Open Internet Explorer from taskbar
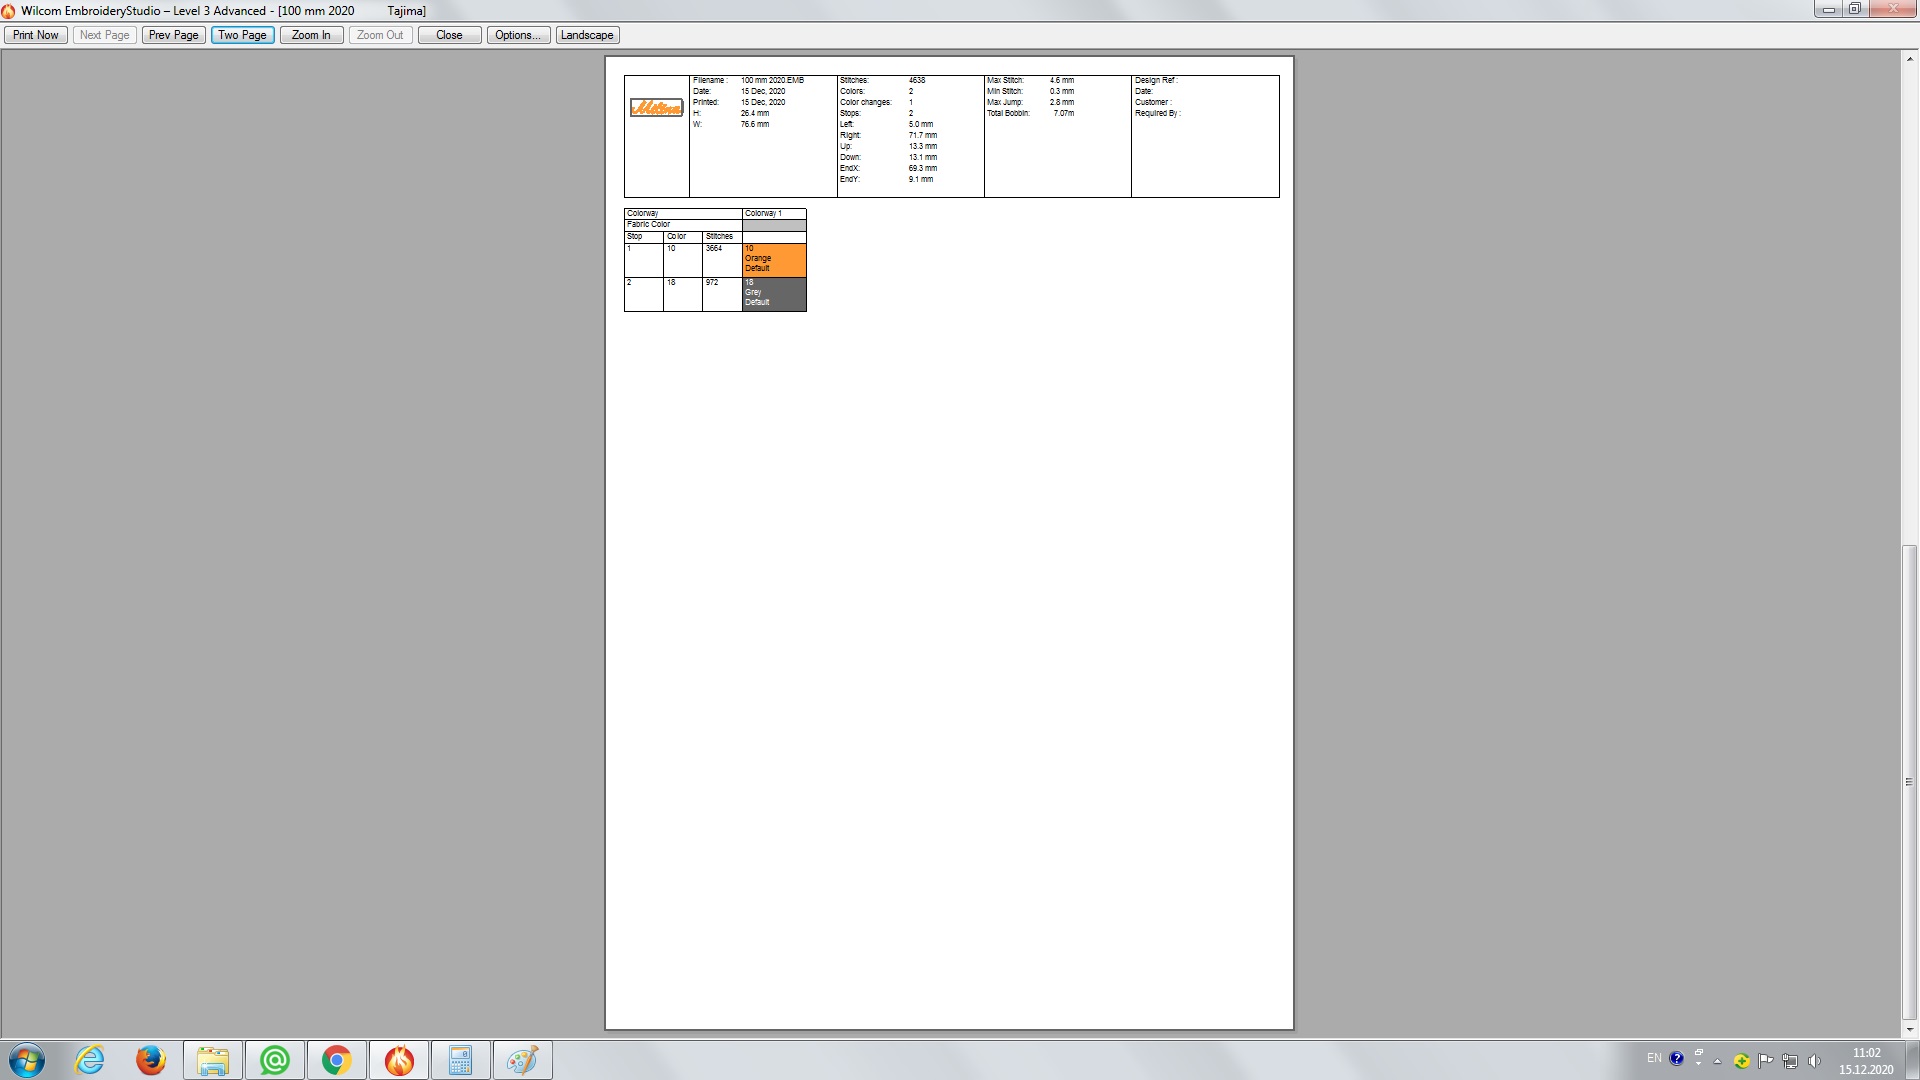1920x1080 pixels. tap(90, 1060)
